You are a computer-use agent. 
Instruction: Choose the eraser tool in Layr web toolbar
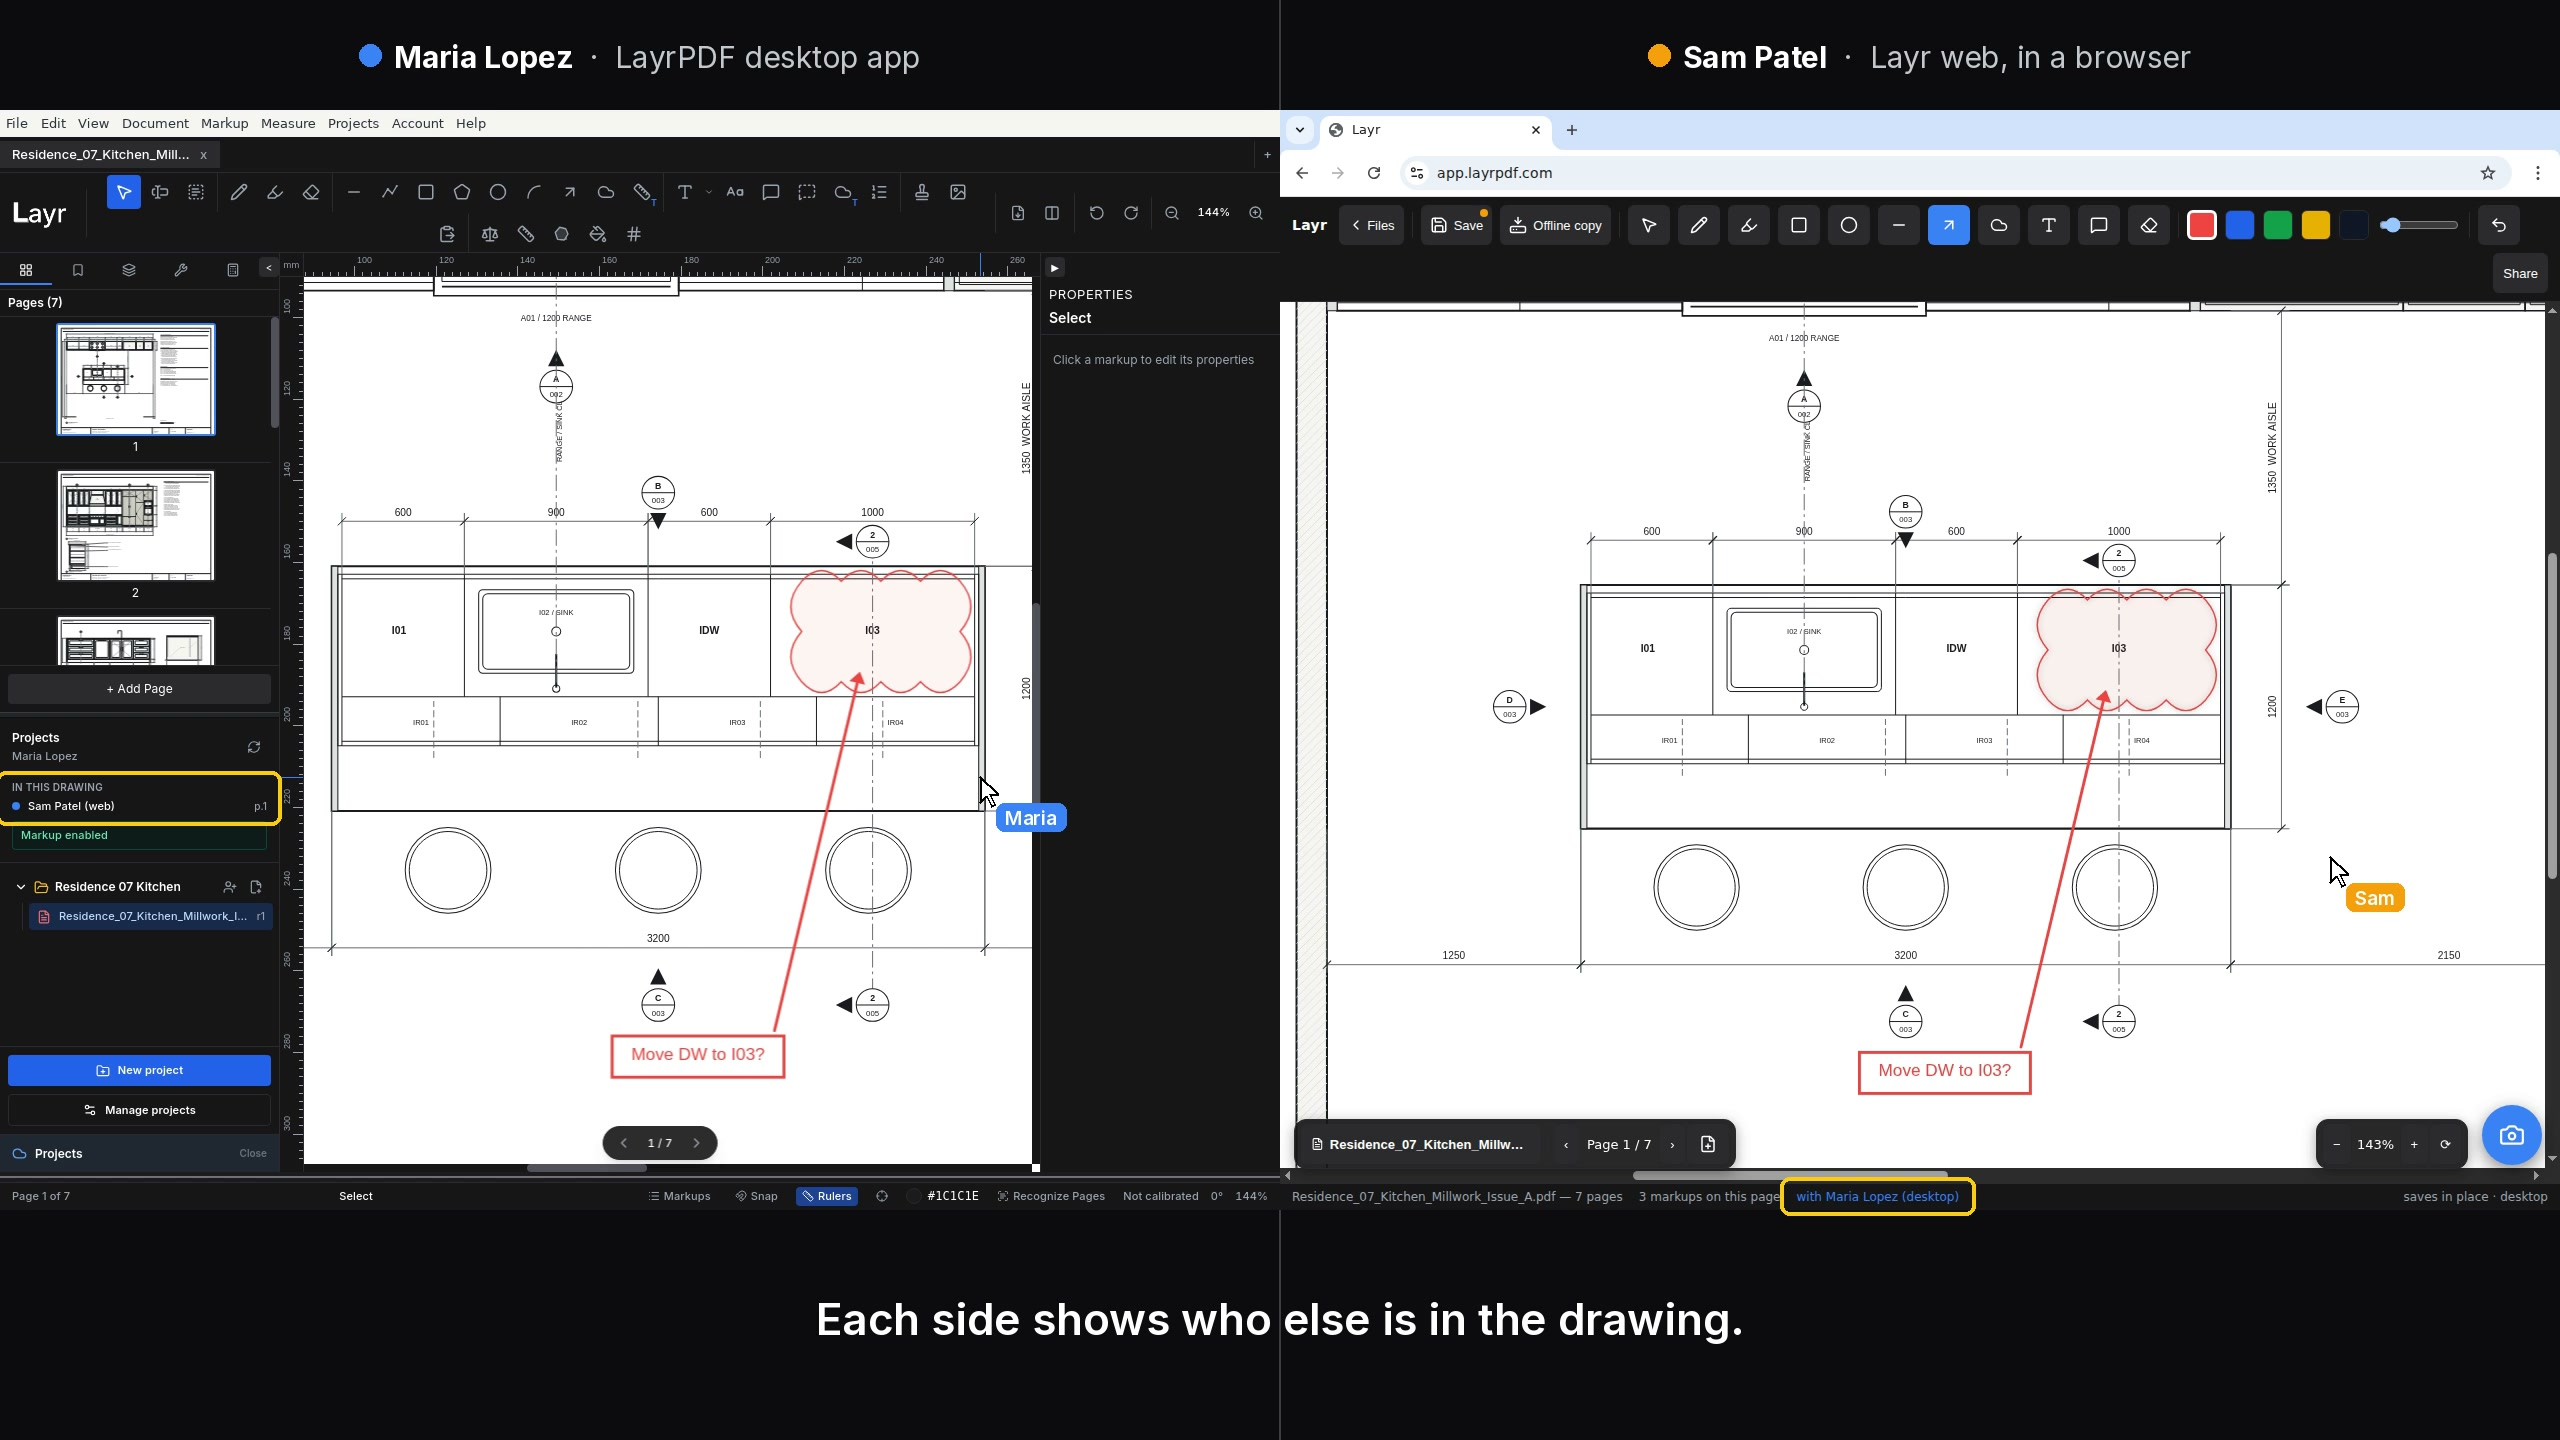pyautogui.click(x=2148, y=225)
